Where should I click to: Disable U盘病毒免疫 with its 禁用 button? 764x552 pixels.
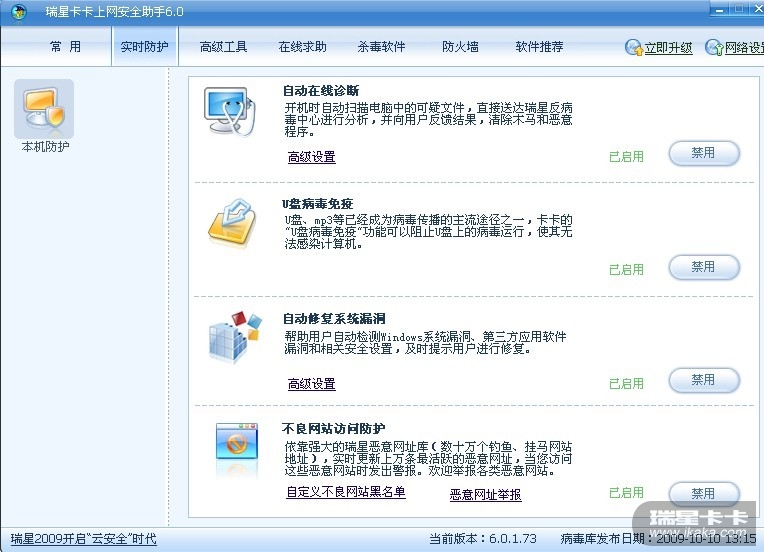point(705,267)
